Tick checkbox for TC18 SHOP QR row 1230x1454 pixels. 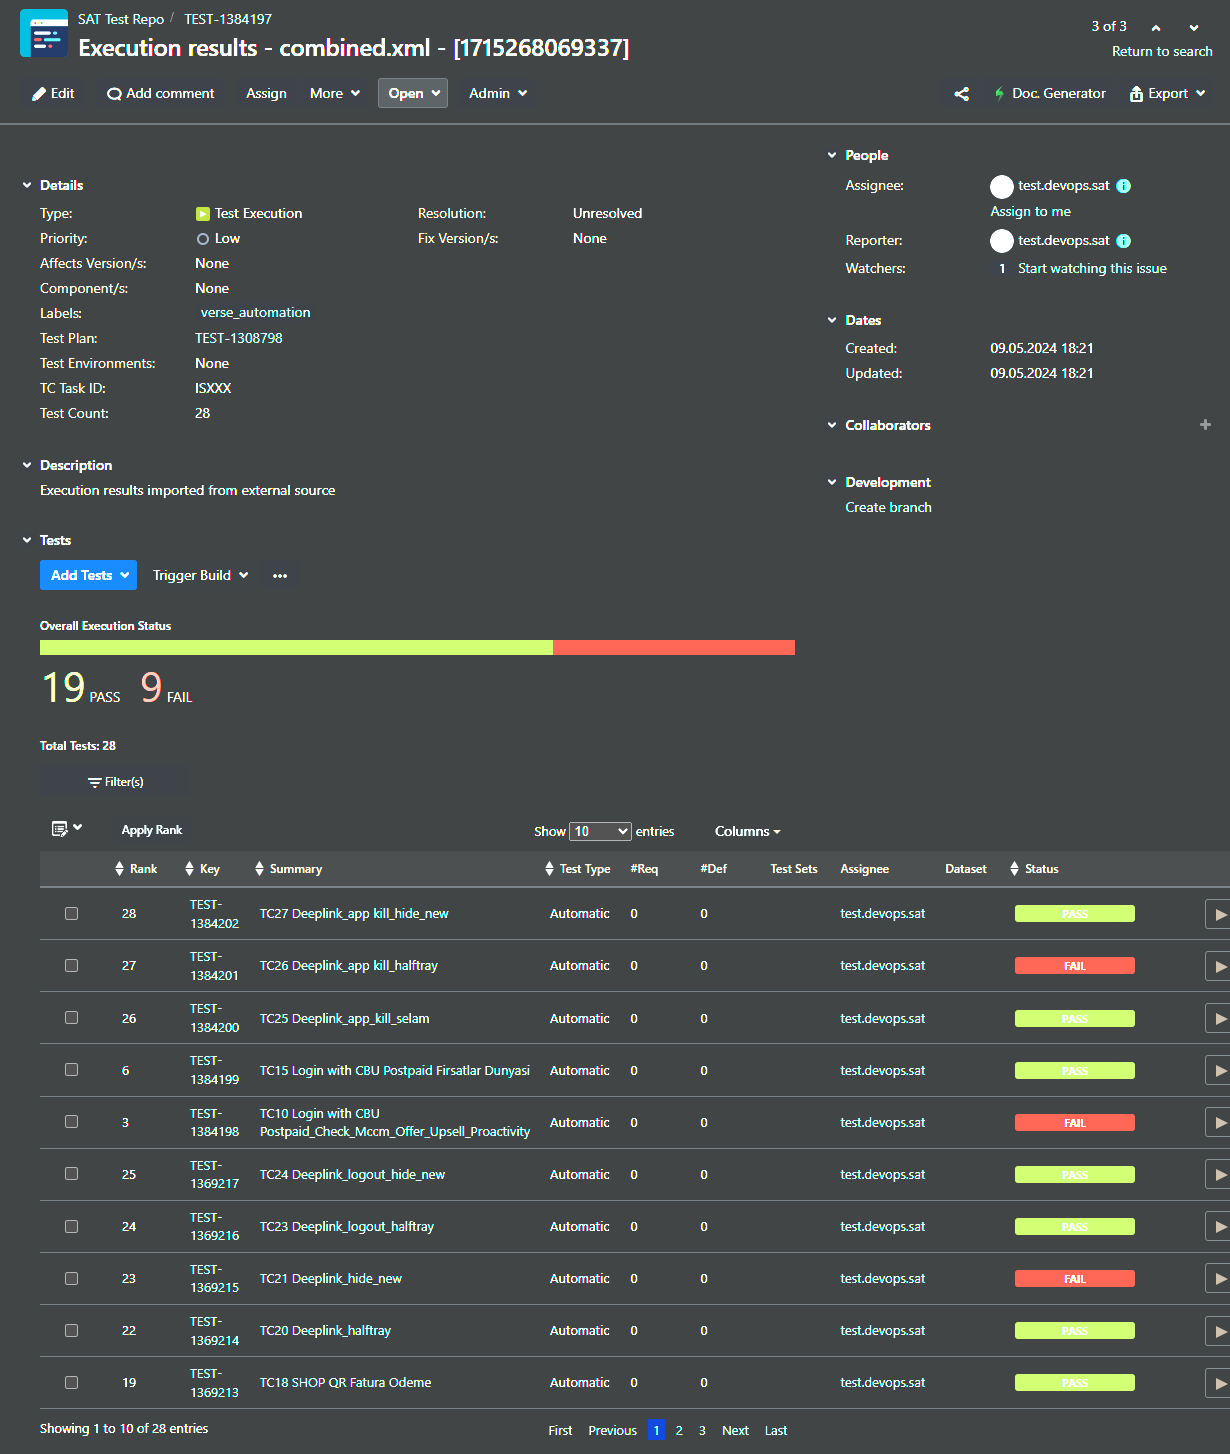tap(71, 1382)
